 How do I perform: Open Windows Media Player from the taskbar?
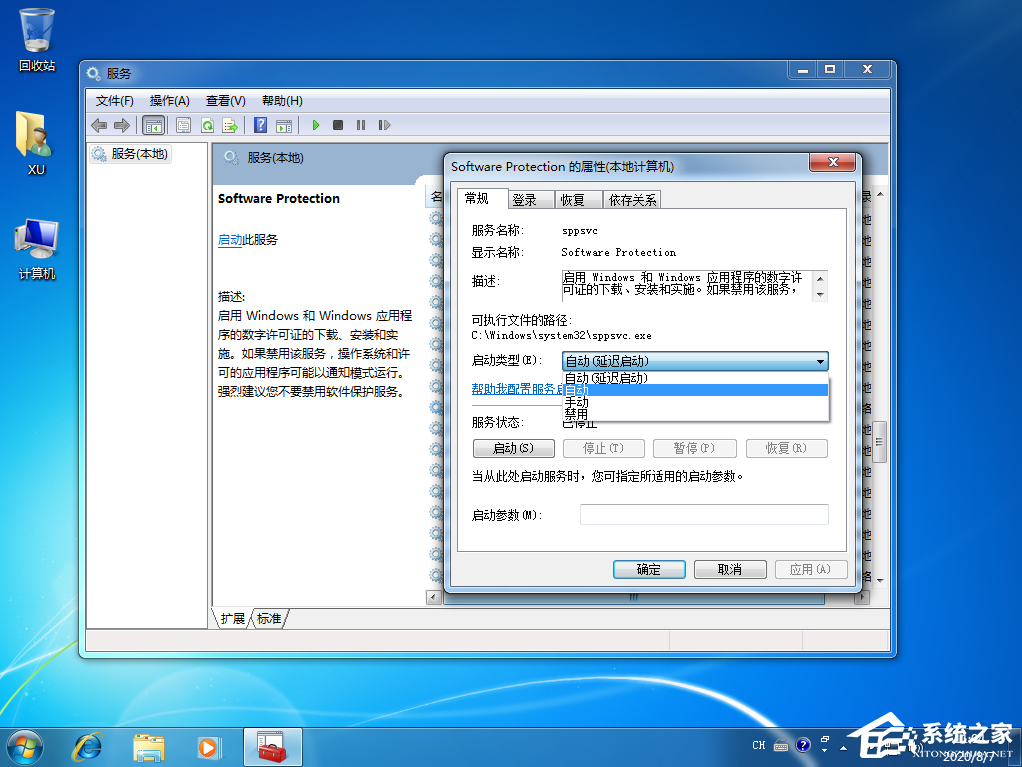tap(209, 747)
